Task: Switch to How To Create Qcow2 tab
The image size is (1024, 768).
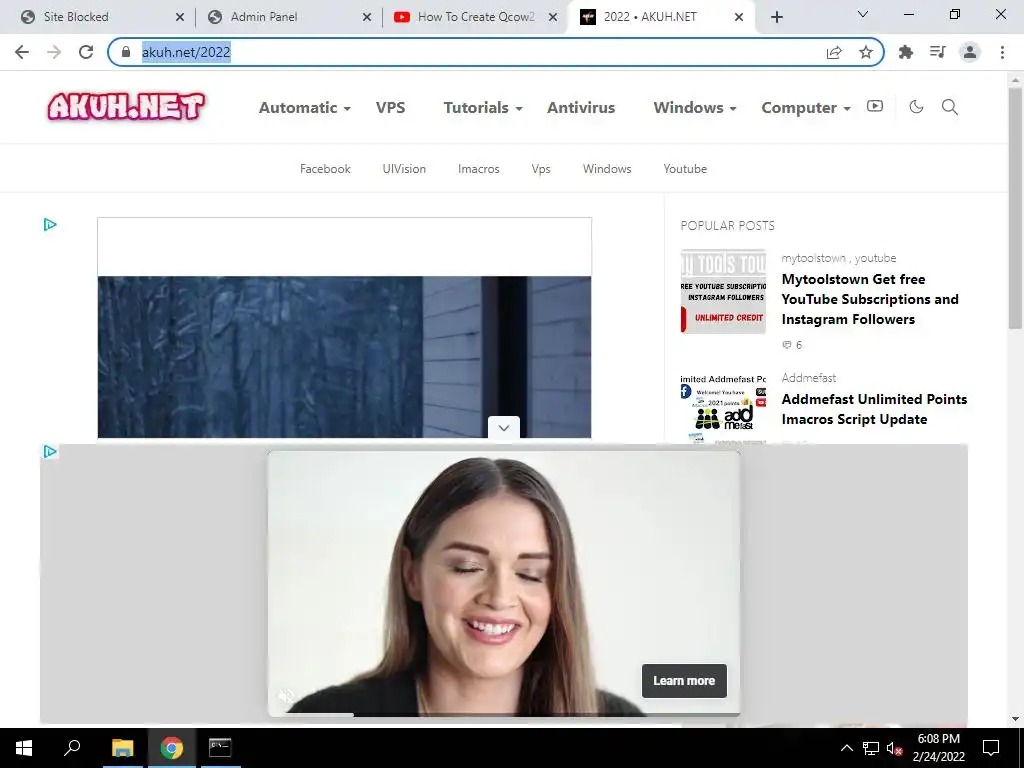Action: click(476, 17)
